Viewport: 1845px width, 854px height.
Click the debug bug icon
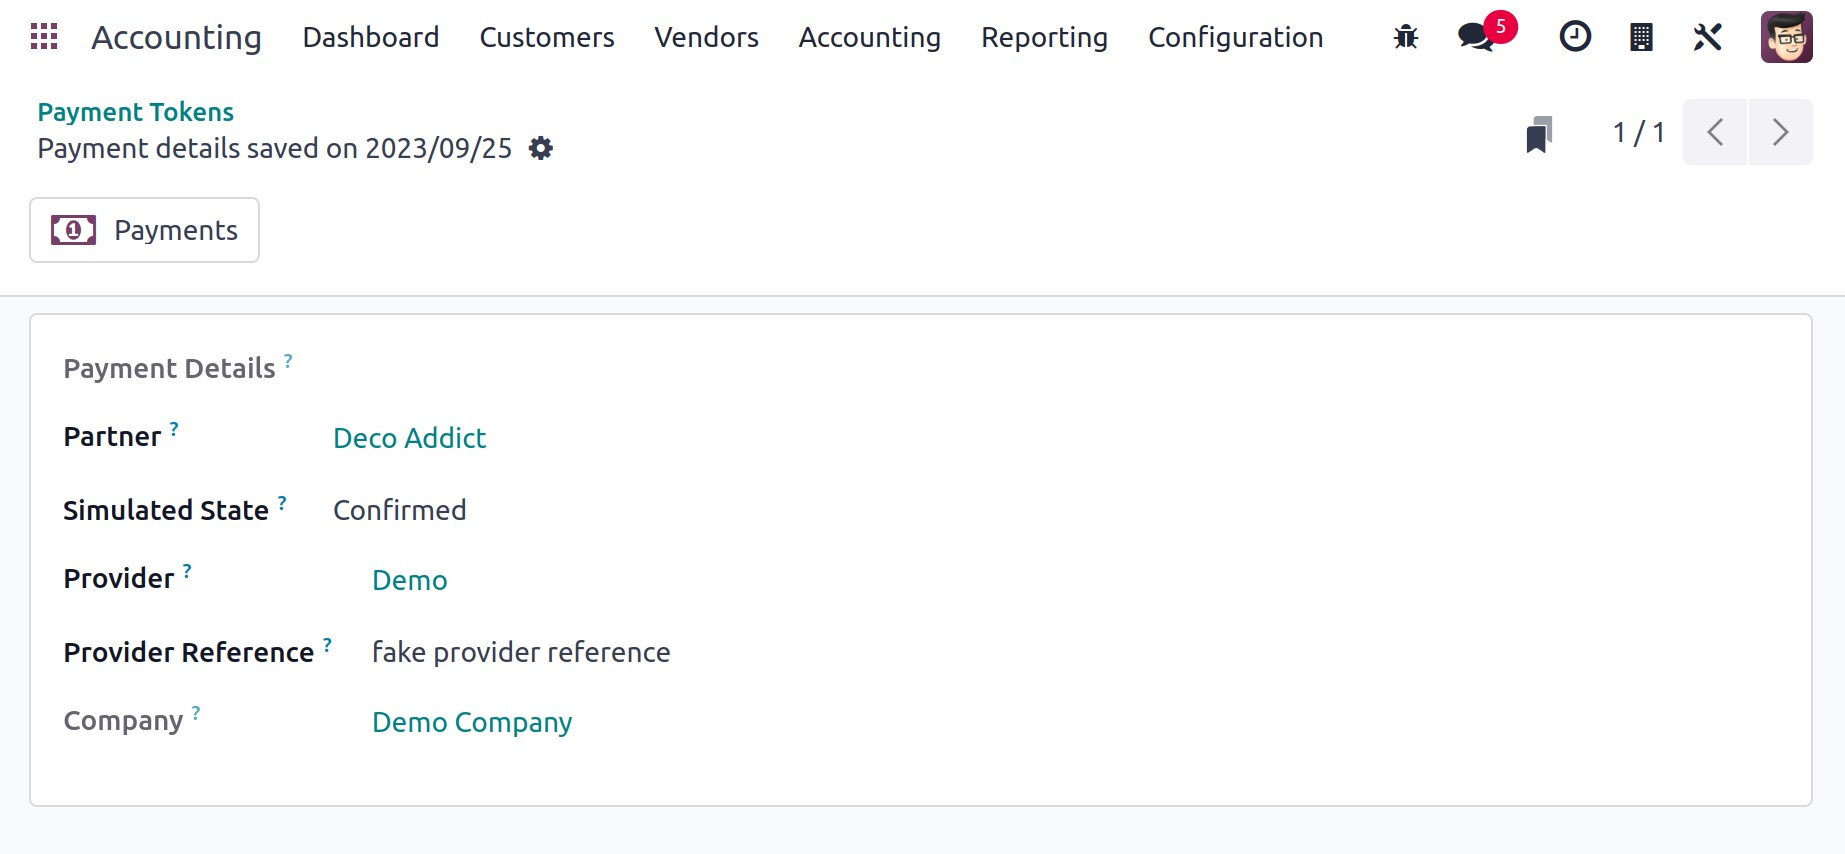pyautogui.click(x=1406, y=37)
